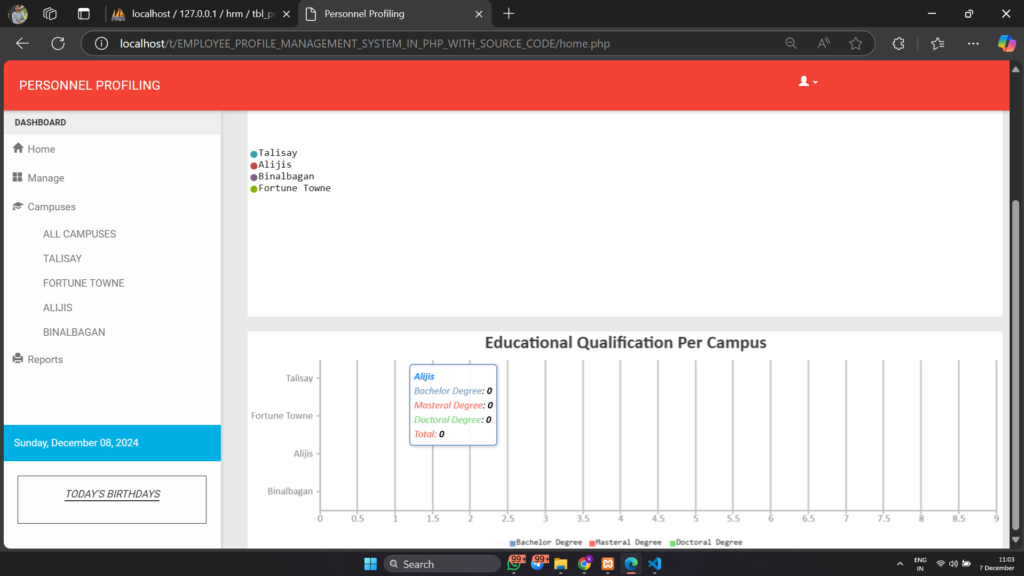Open a new browser tab
The height and width of the screenshot is (576, 1024).
(509, 14)
